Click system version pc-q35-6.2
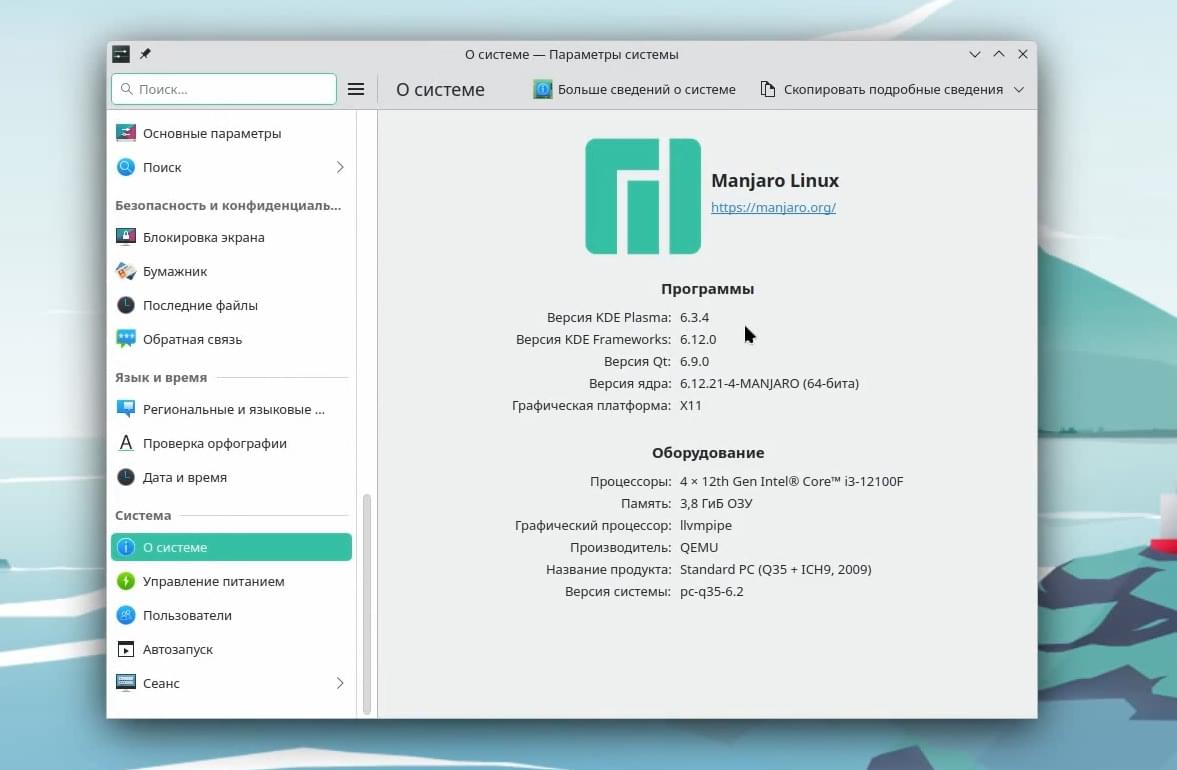Viewport: 1177px width, 770px height. coord(712,591)
